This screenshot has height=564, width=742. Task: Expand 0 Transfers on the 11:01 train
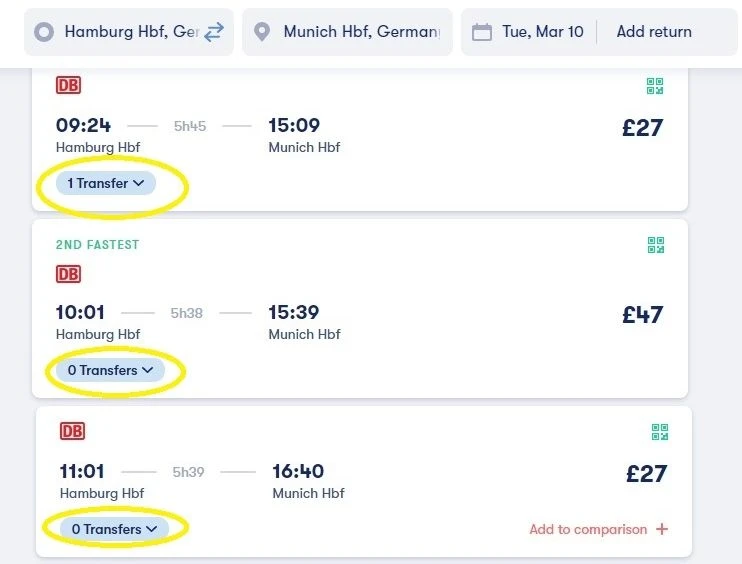point(114,529)
